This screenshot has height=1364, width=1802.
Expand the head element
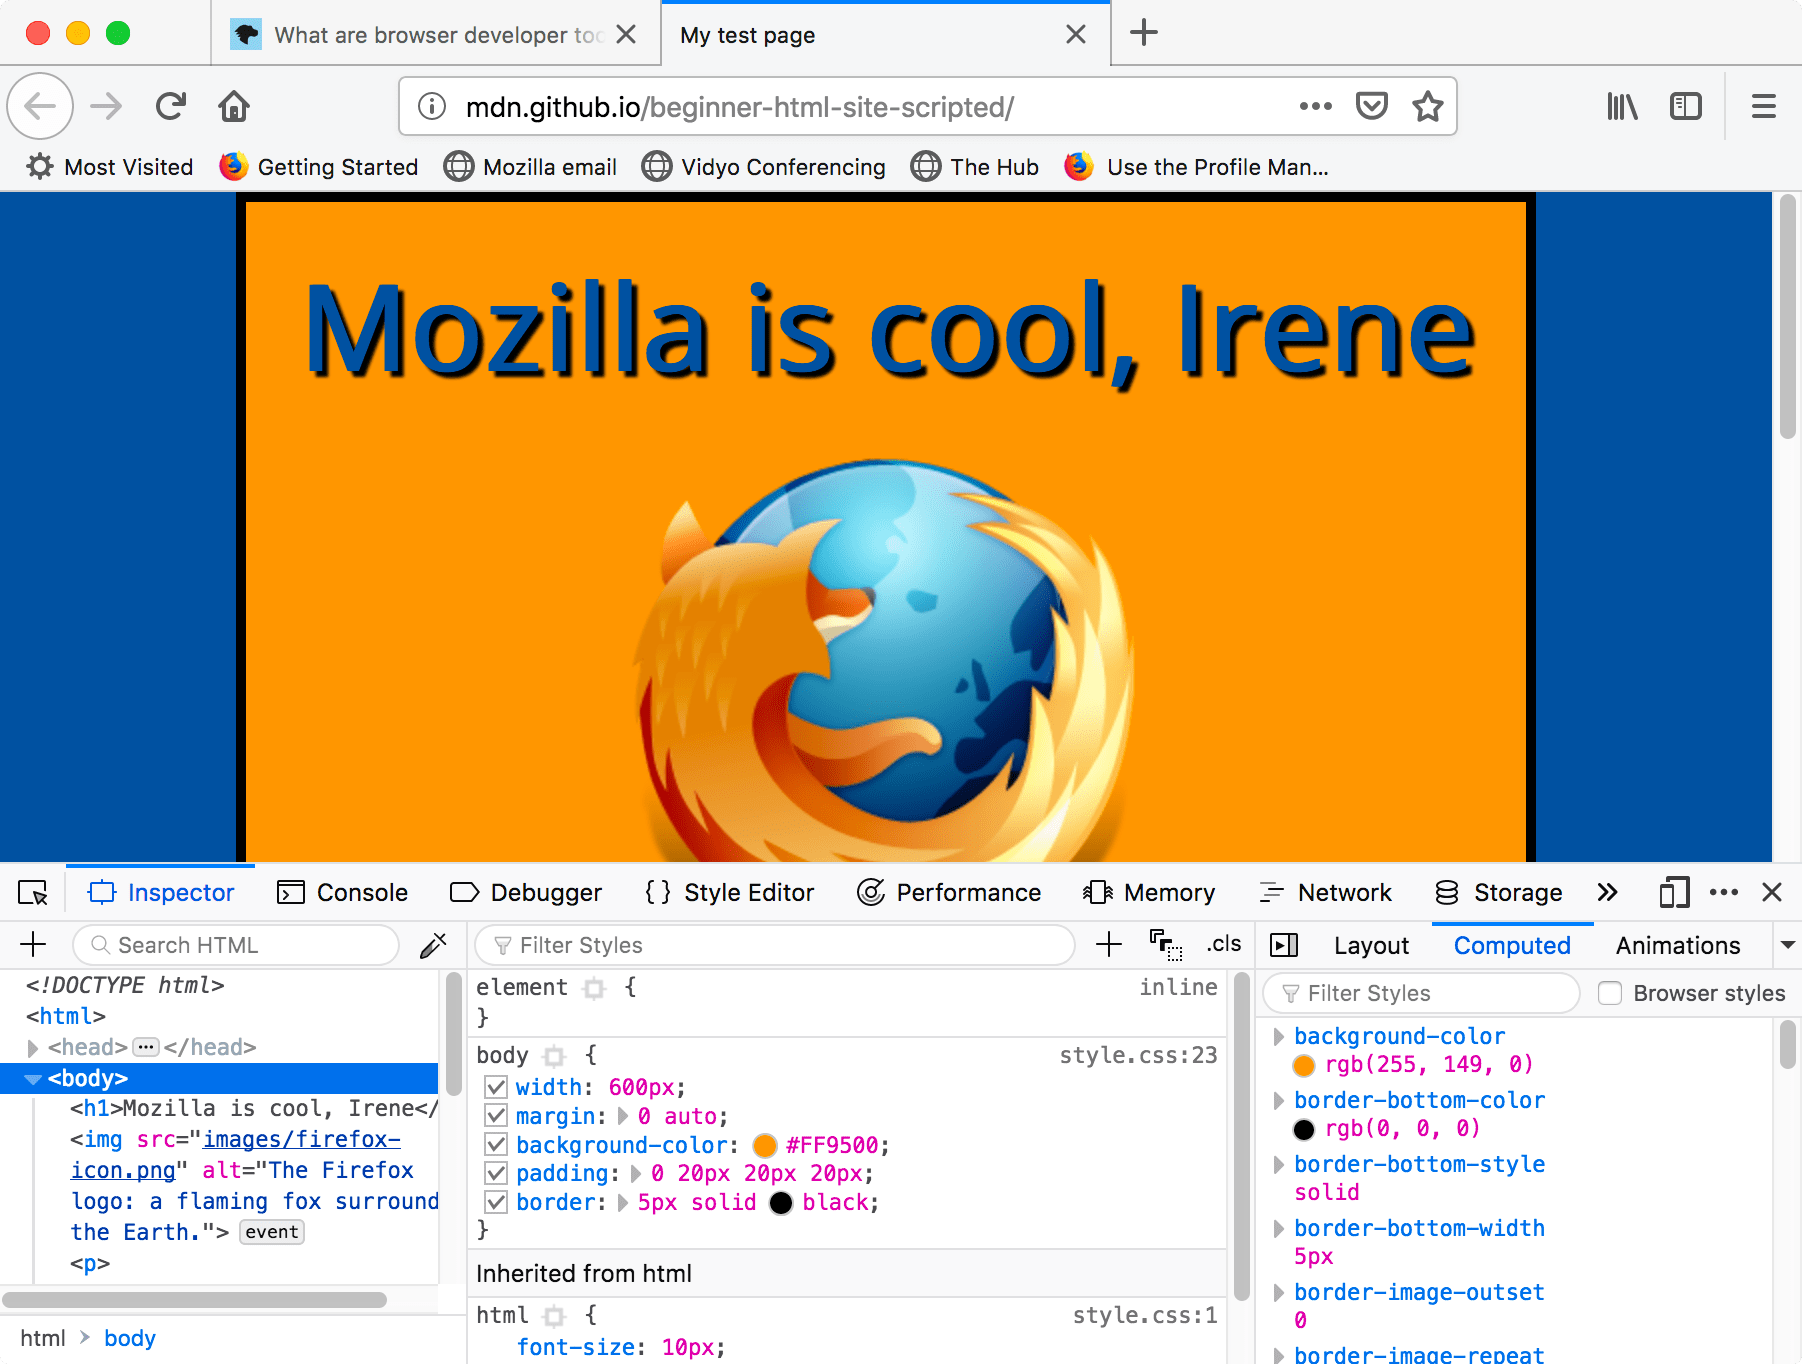click(33, 1047)
